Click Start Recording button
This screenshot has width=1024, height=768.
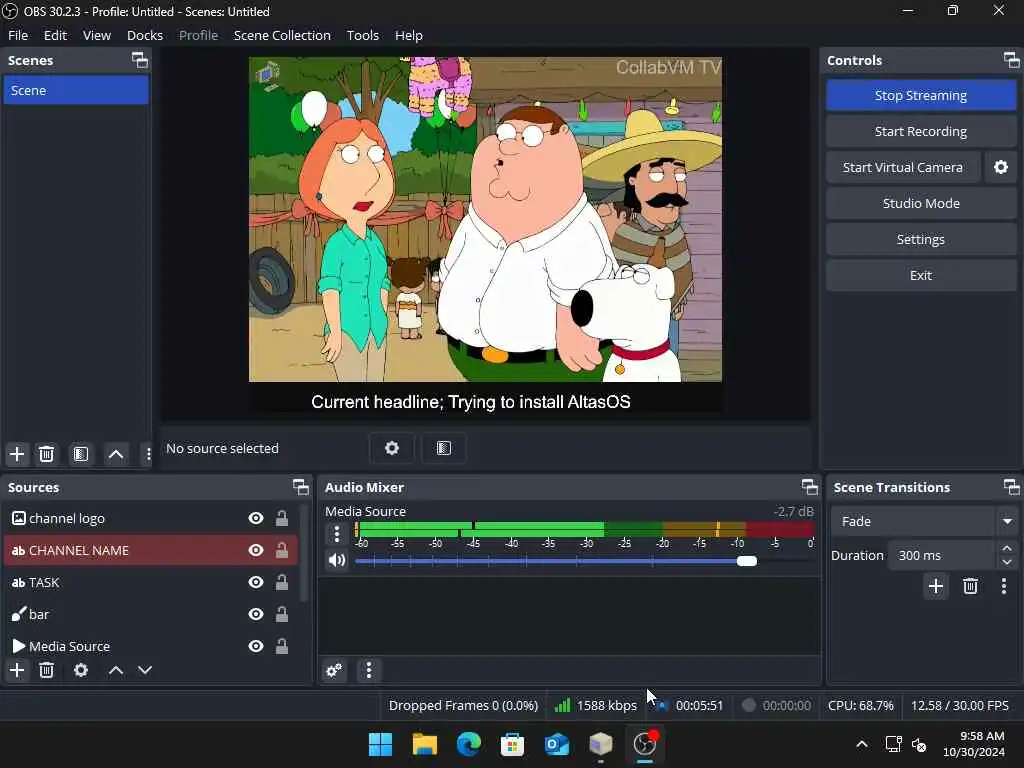pos(921,131)
